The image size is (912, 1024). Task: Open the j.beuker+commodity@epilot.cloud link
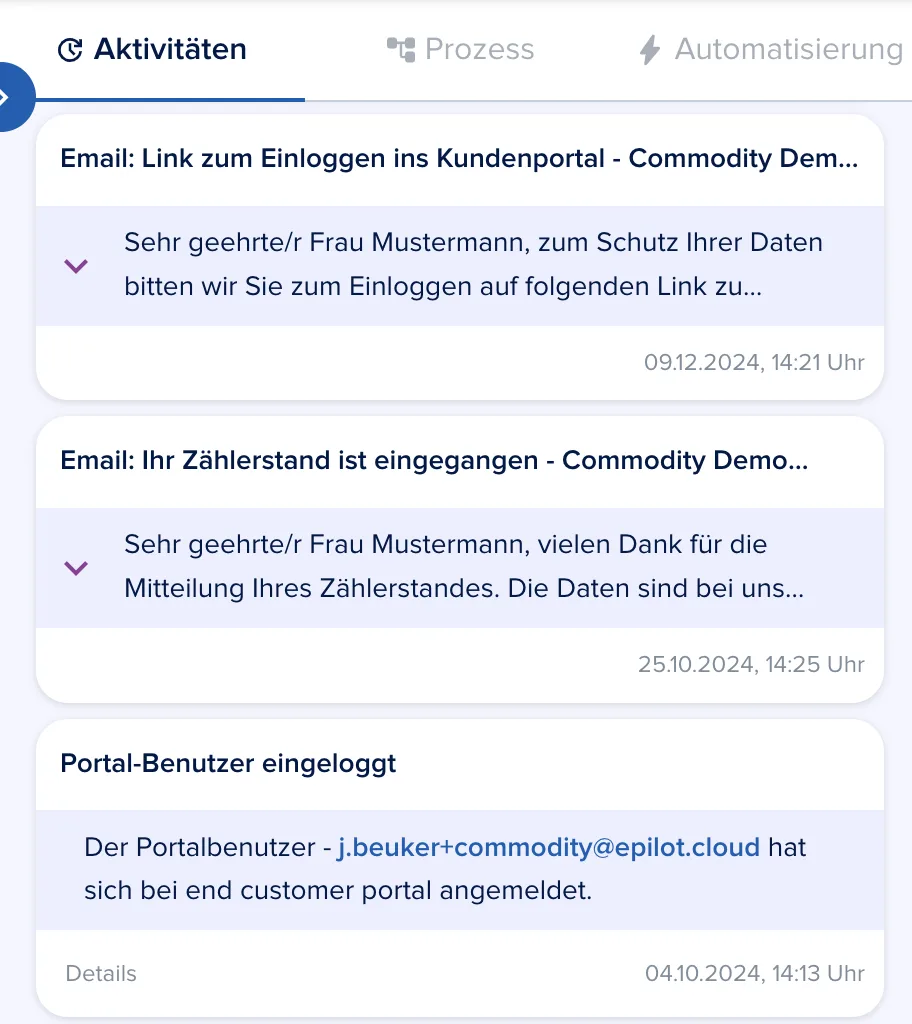tap(548, 847)
